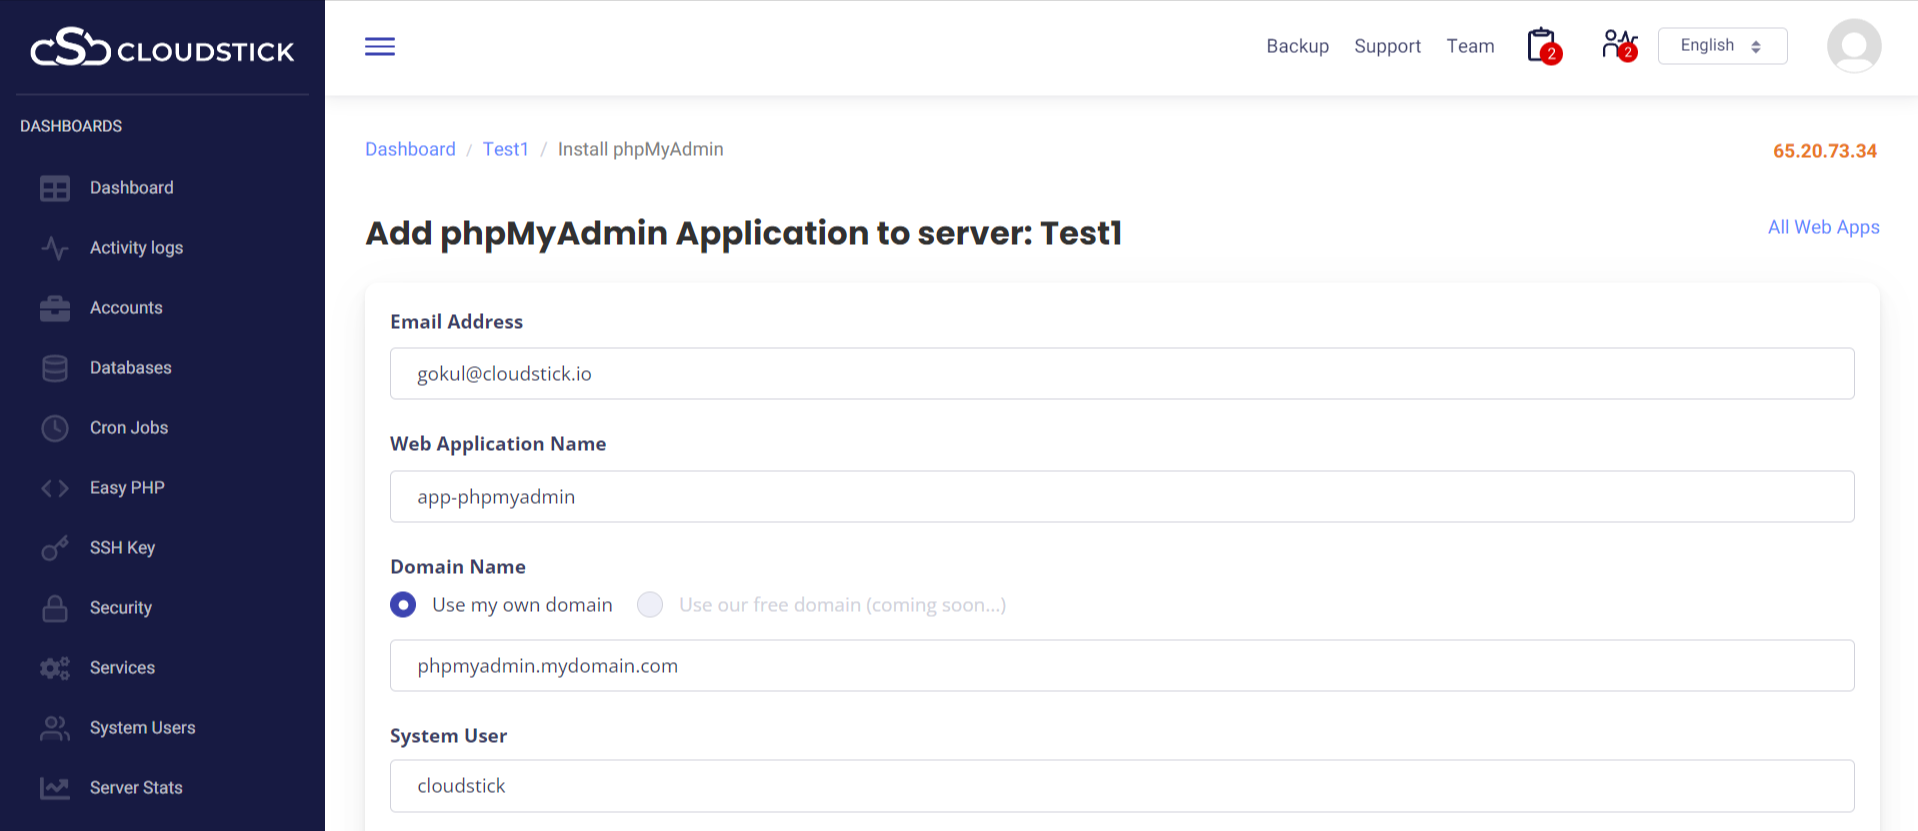Image resolution: width=1918 pixels, height=831 pixels.
Task: Click the user profile avatar
Action: pos(1853,46)
